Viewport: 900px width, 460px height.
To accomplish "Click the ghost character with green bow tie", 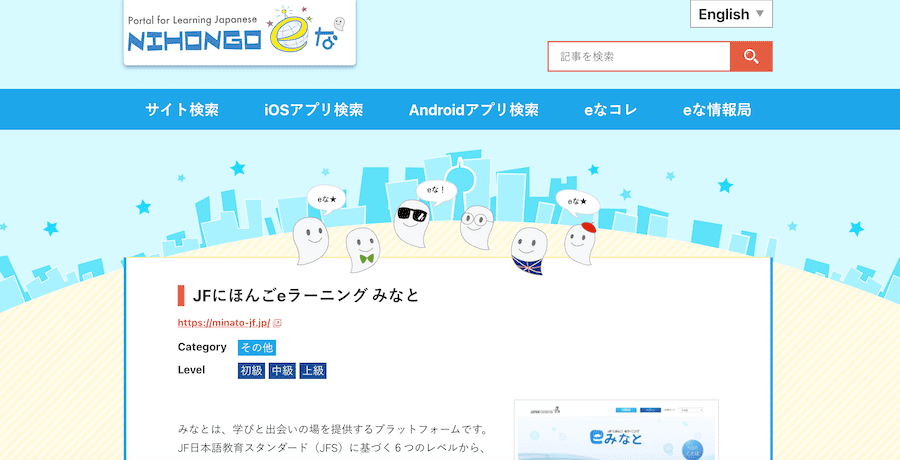I will click(362, 249).
